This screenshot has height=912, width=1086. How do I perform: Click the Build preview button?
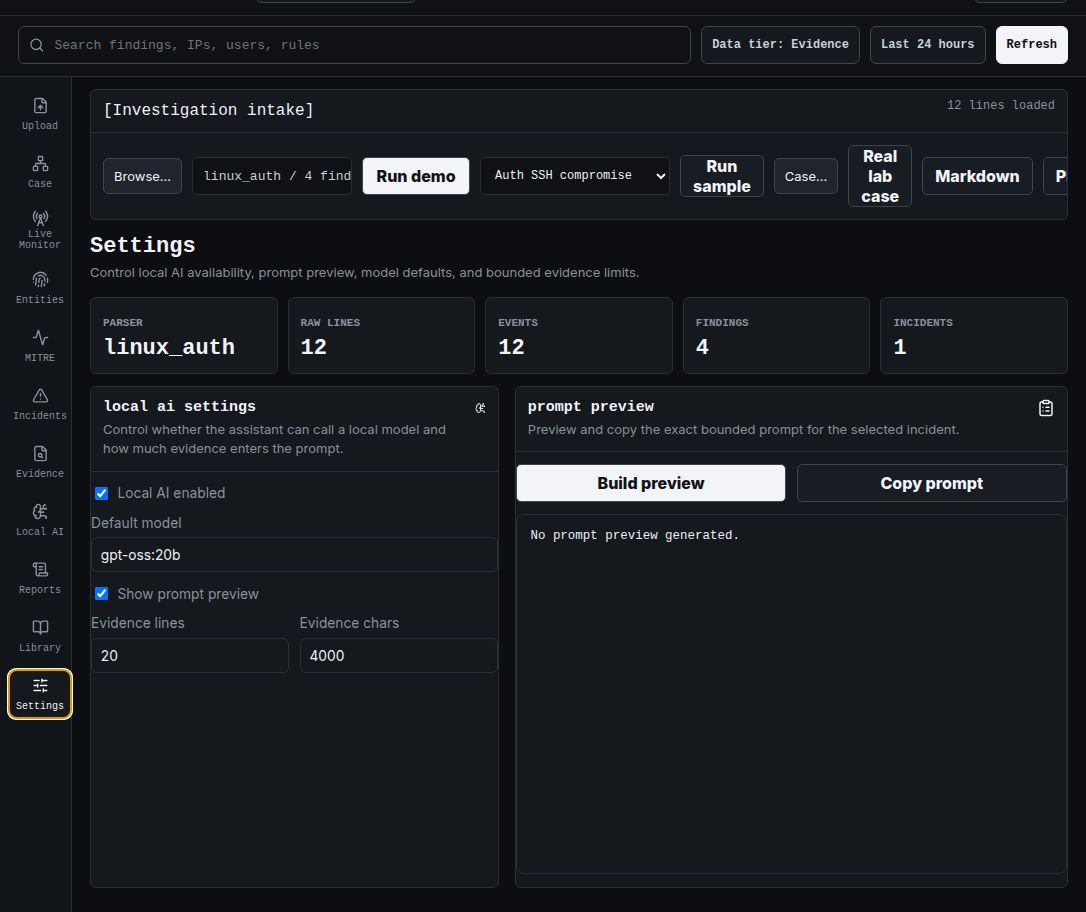(650, 483)
